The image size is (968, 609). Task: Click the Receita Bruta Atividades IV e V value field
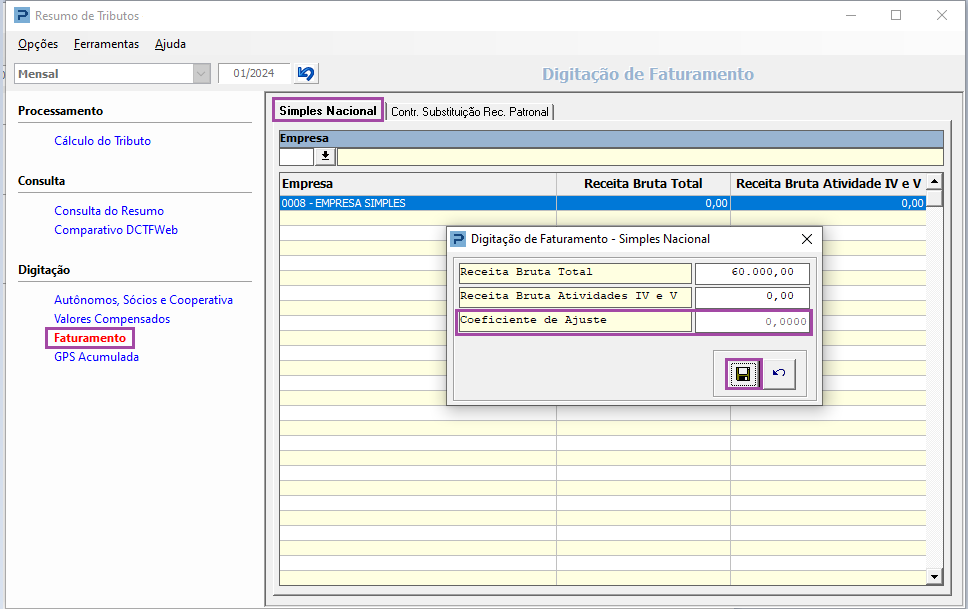(x=752, y=297)
